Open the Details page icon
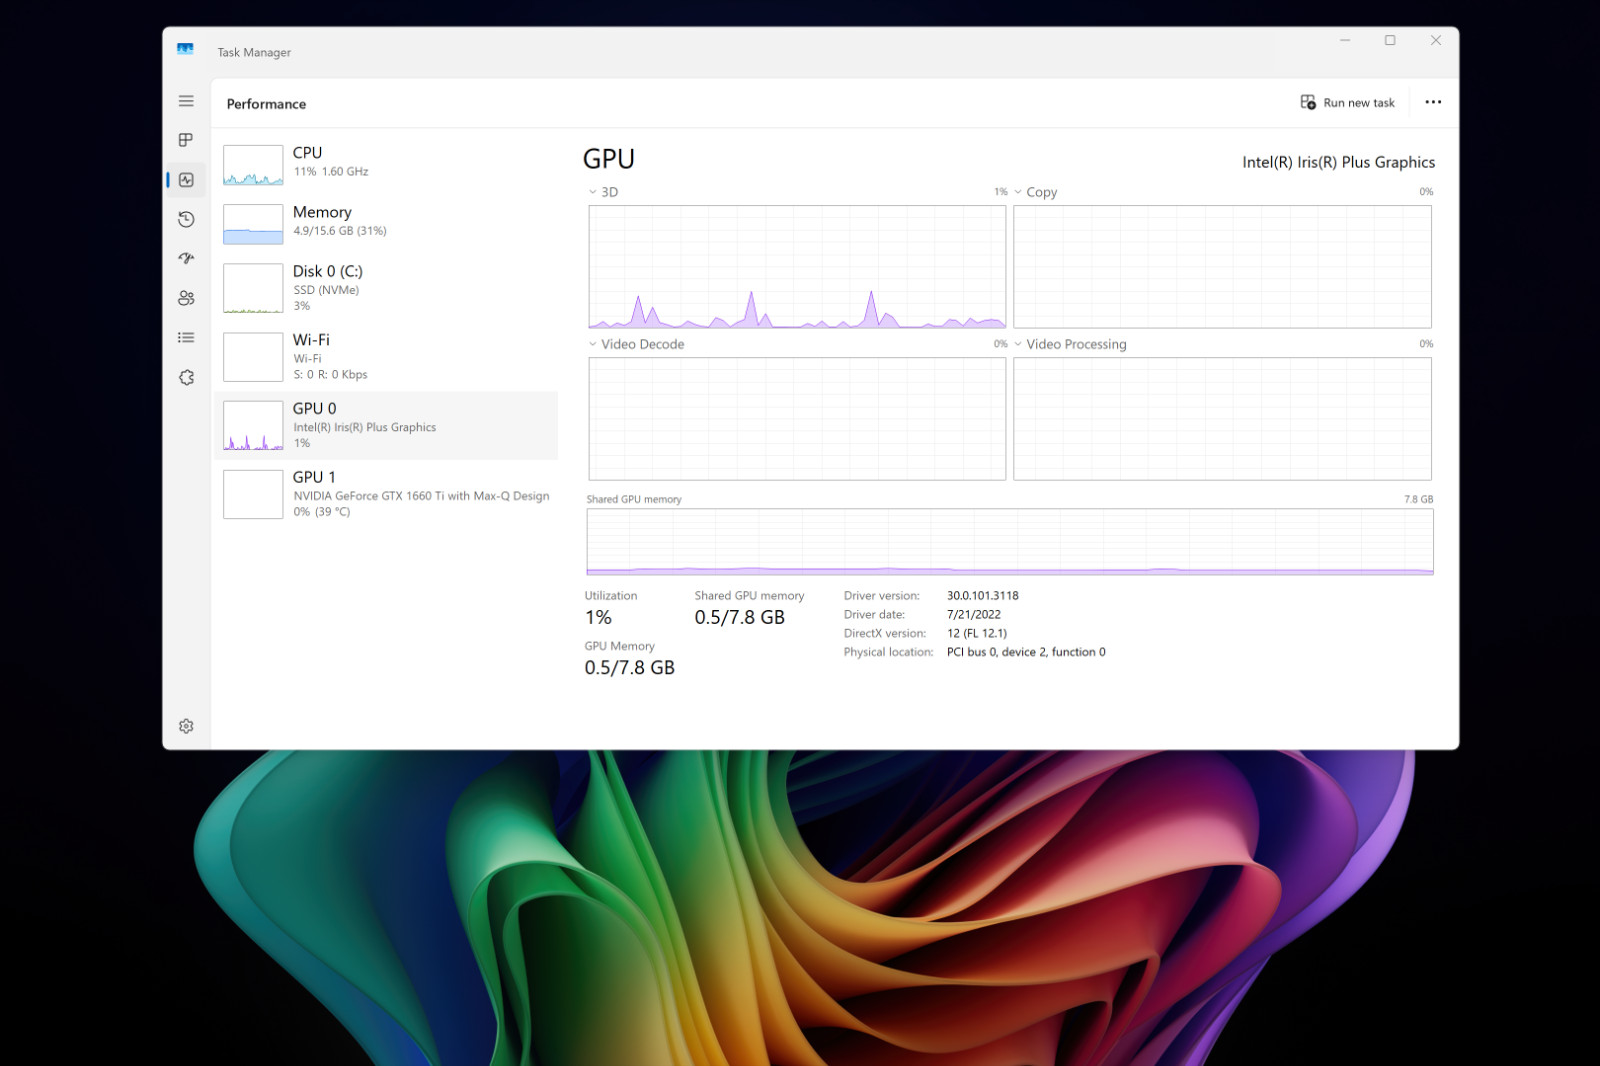 [186, 338]
